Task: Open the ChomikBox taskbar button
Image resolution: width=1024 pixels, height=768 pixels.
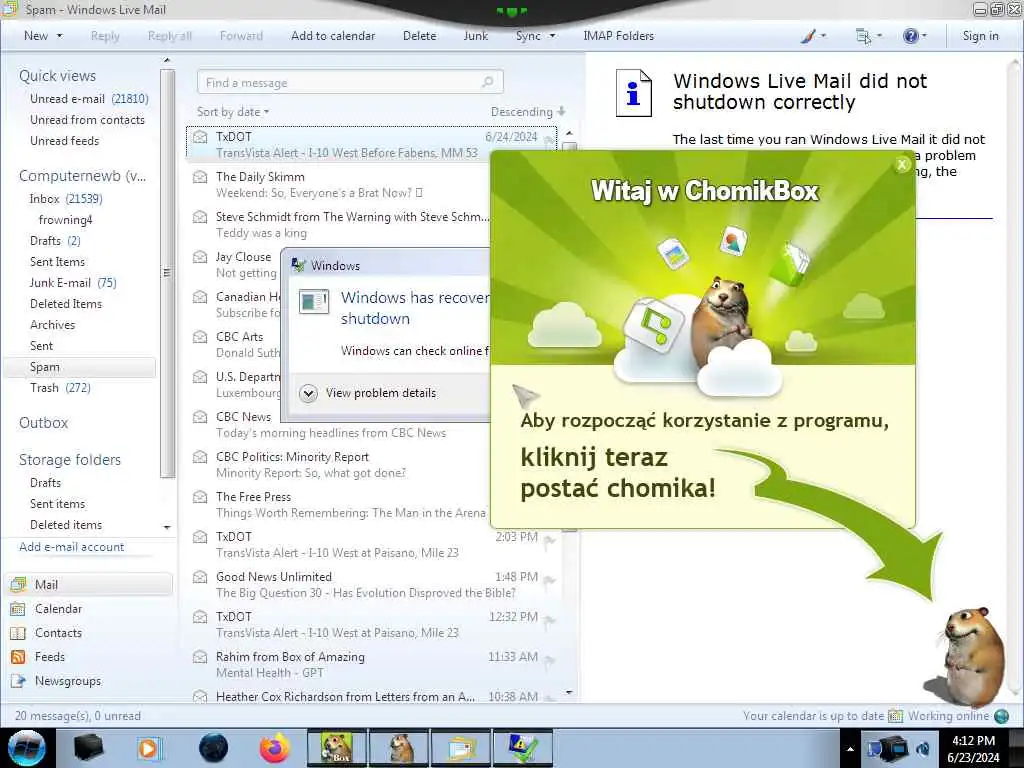Action: (337, 748)
